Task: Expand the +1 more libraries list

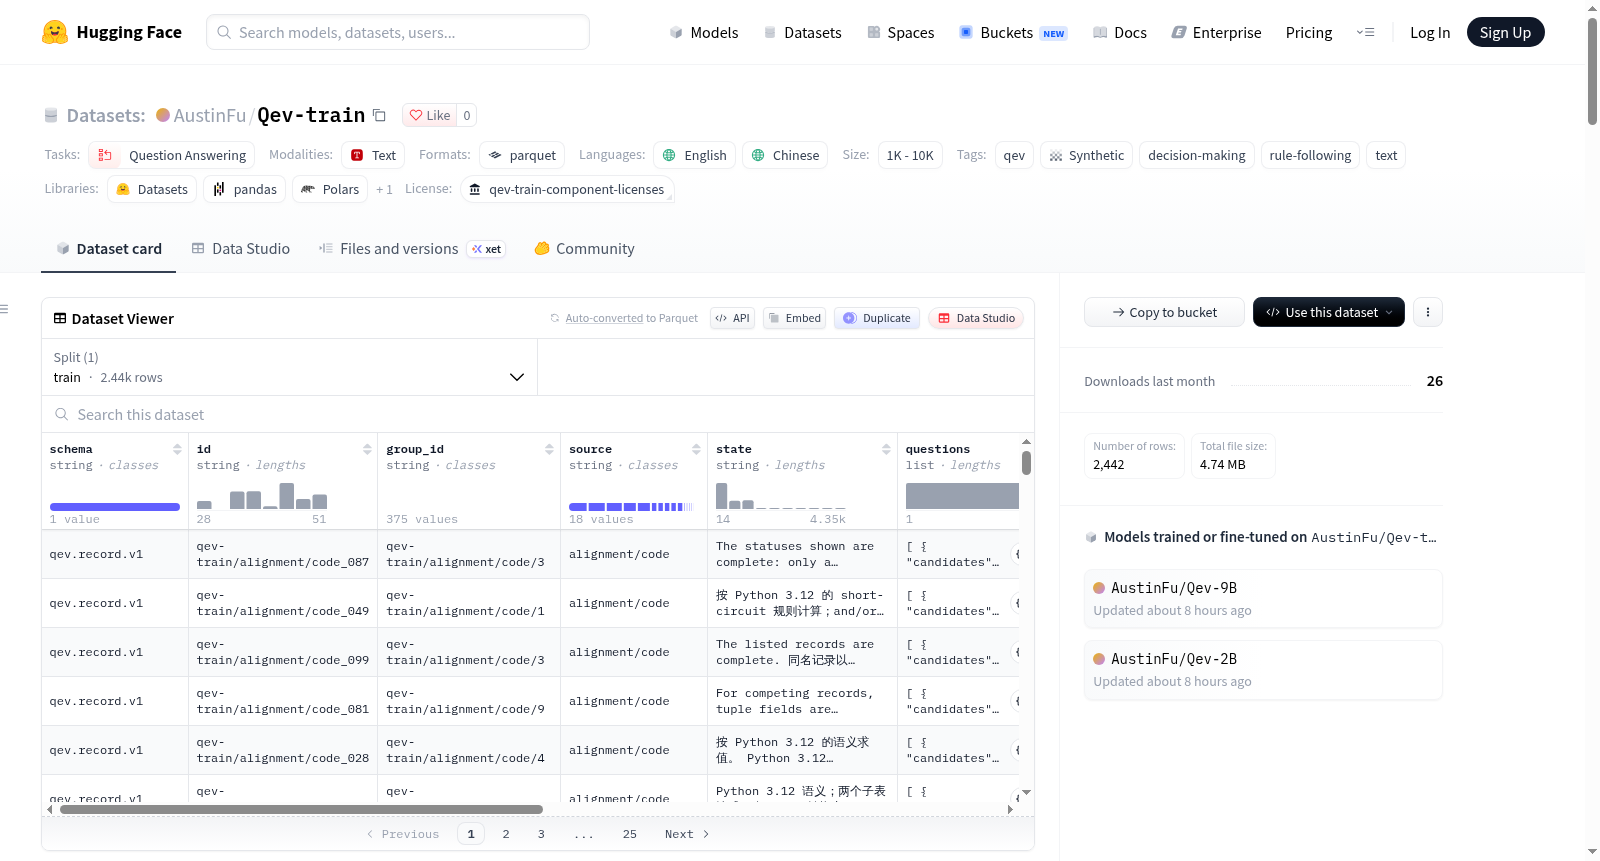Action: [384, 189]
